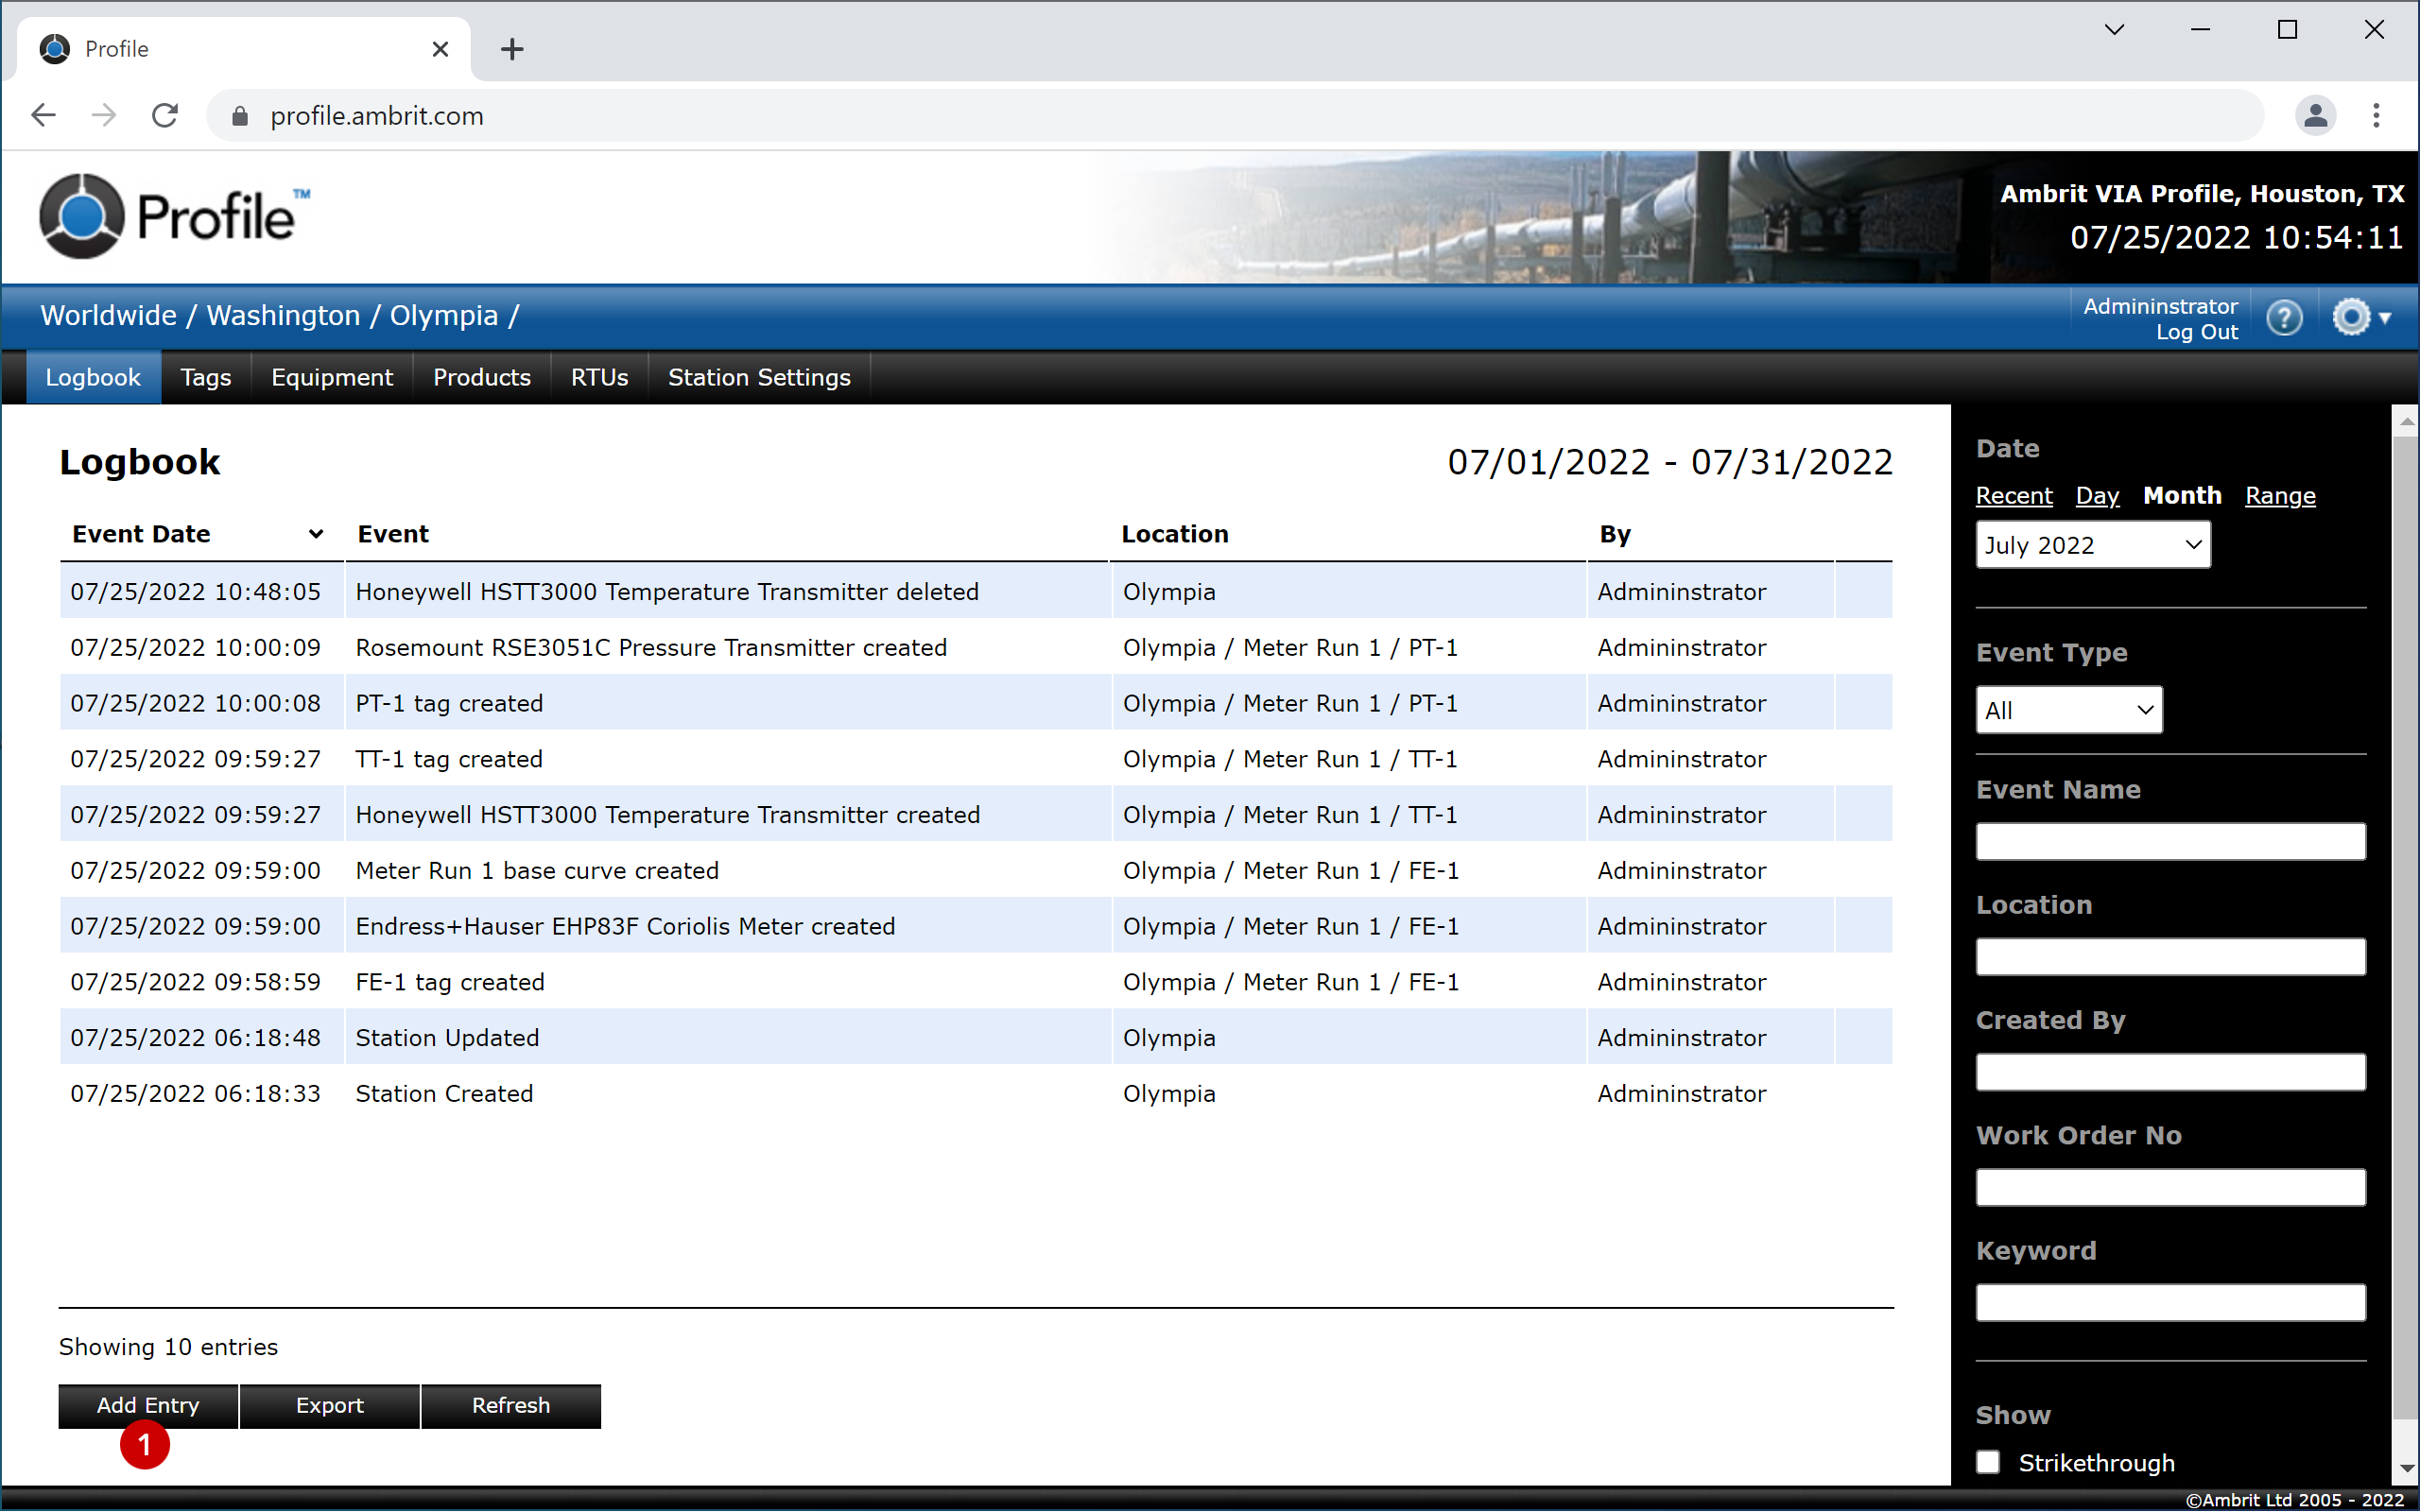Open the Equipment tab

pyautogui.click(x=332, y=377)
